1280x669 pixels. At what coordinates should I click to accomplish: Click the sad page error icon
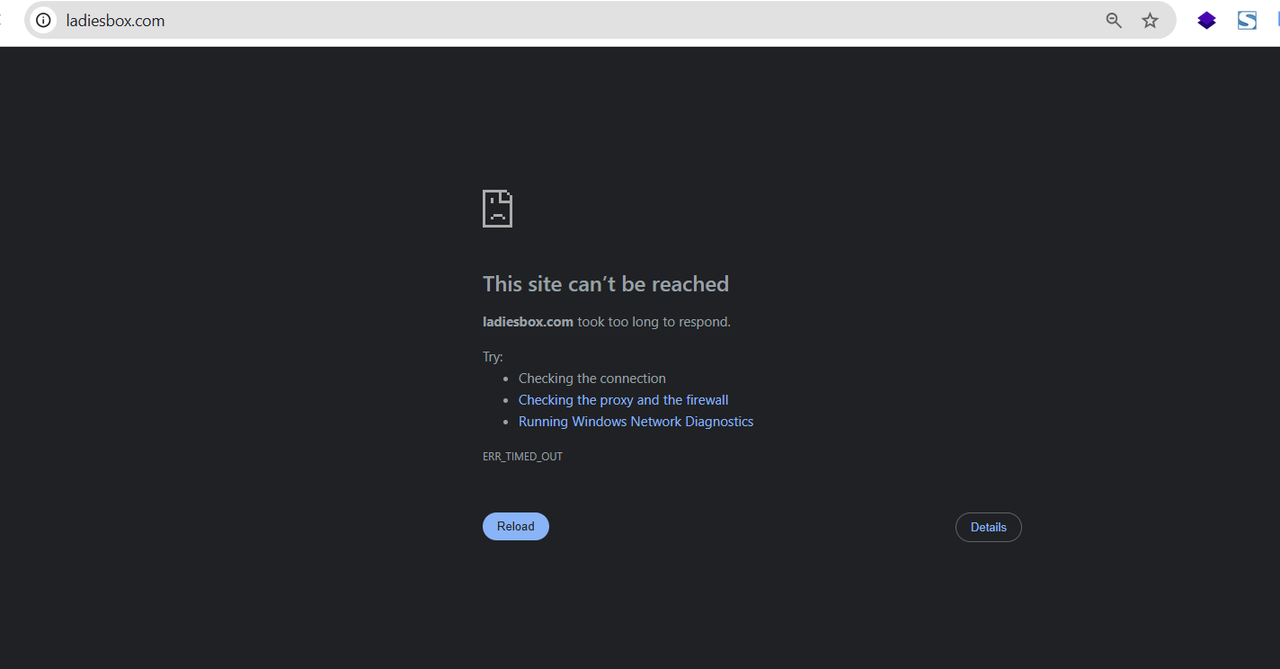pos(497,208)
